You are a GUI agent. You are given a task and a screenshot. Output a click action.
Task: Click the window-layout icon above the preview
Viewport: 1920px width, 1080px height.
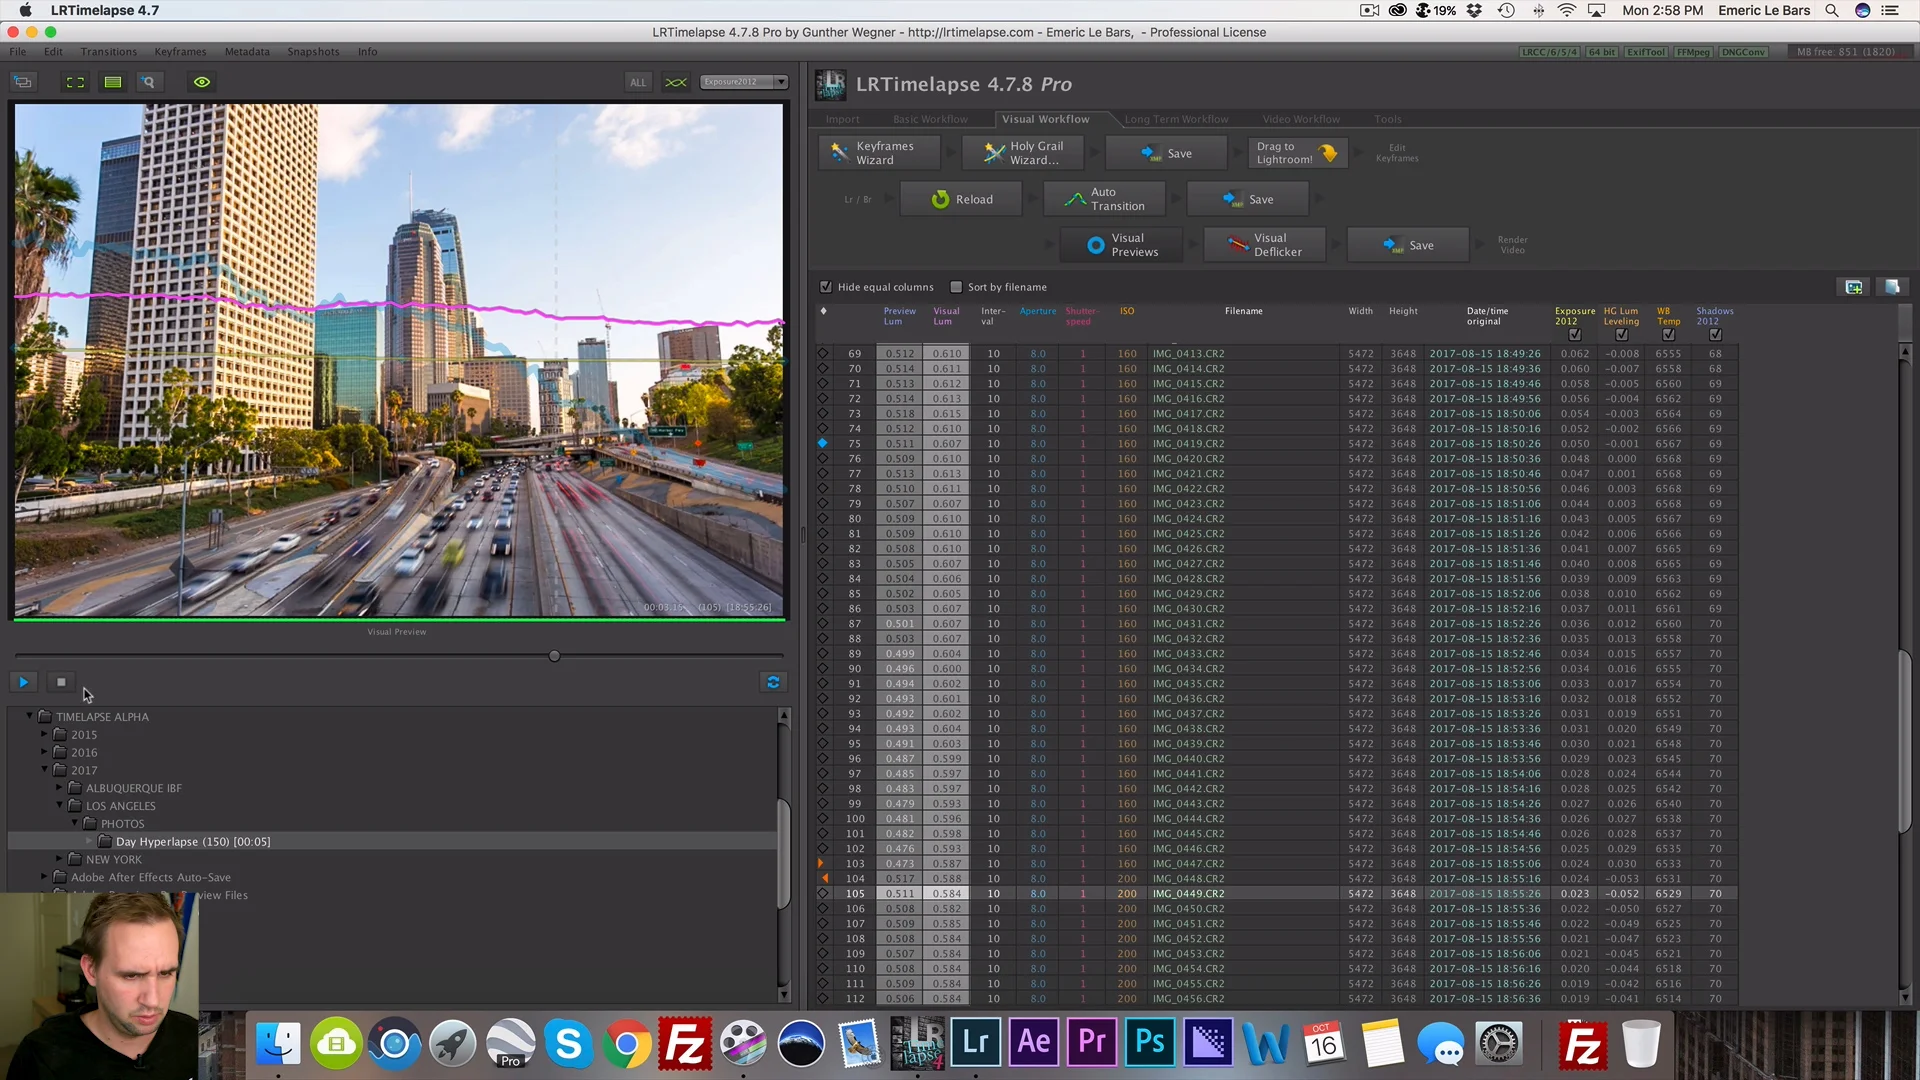[x=23, y=82]
